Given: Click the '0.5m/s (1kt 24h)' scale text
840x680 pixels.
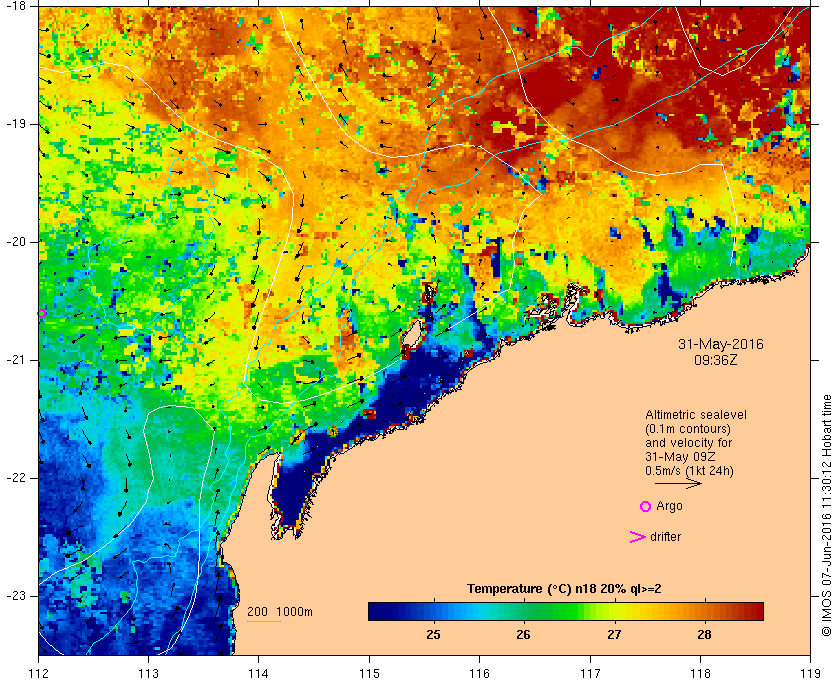Looking at the screenshot, I should pyautogui.click(x=689, y=471).
